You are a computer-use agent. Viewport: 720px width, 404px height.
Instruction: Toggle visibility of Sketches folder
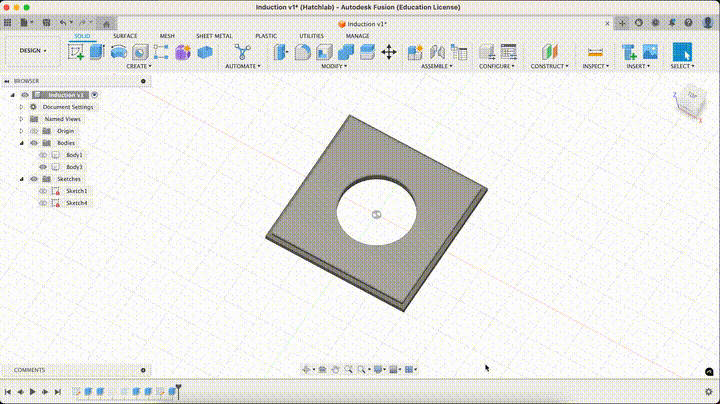point(34,179)
